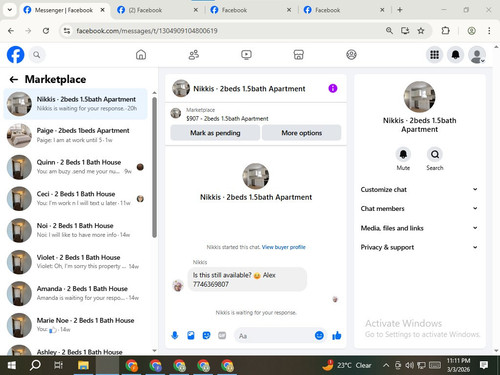Viewport: 500px width, 375px height.
Task: Open the Facebook menu grid icon
Action: (434, 55)
